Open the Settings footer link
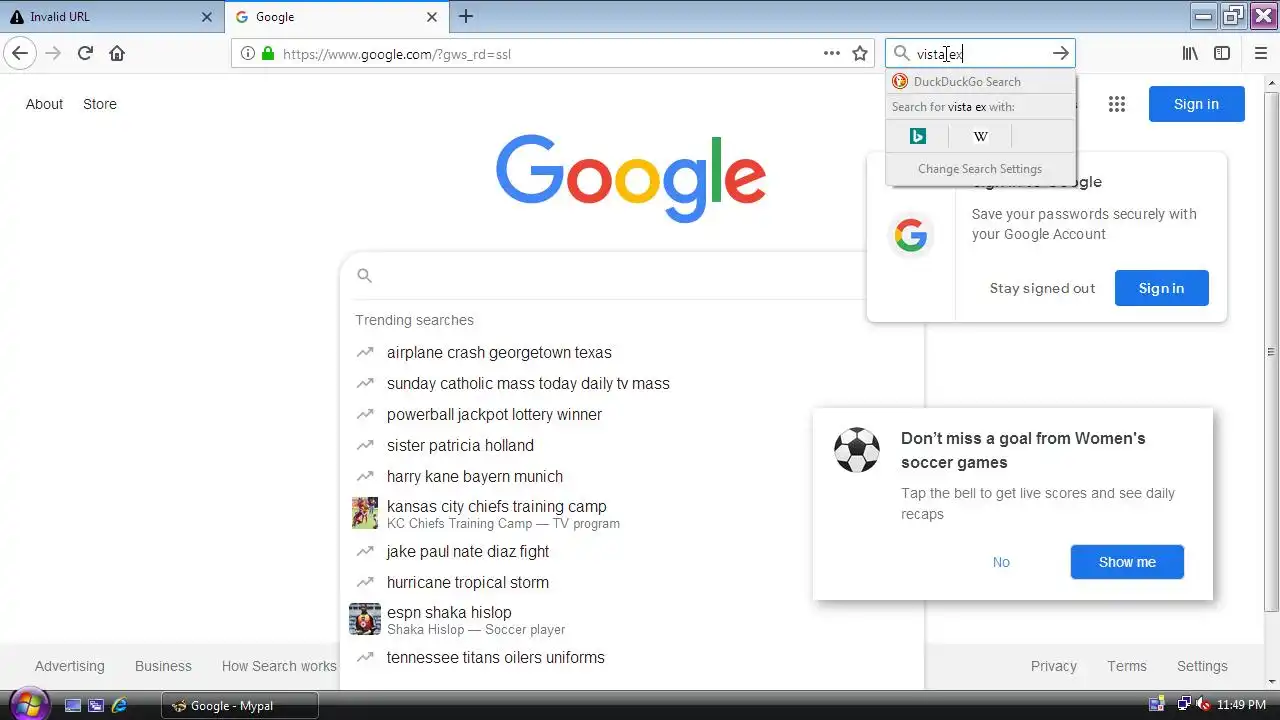This screenshot has width=1280, height=720. (1202, 666)
